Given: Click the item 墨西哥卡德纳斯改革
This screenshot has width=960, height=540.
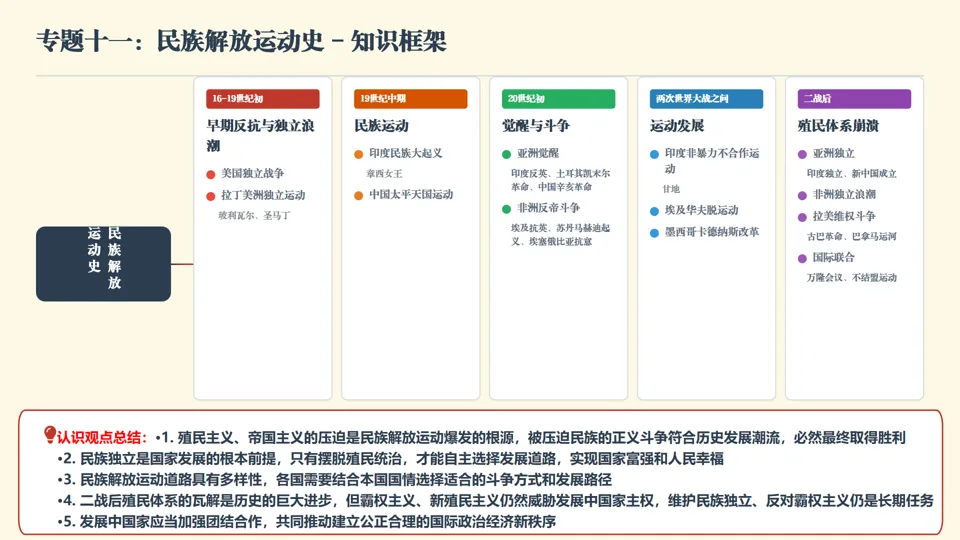Looking at the screenshot, I should click(x=712, y=233).
